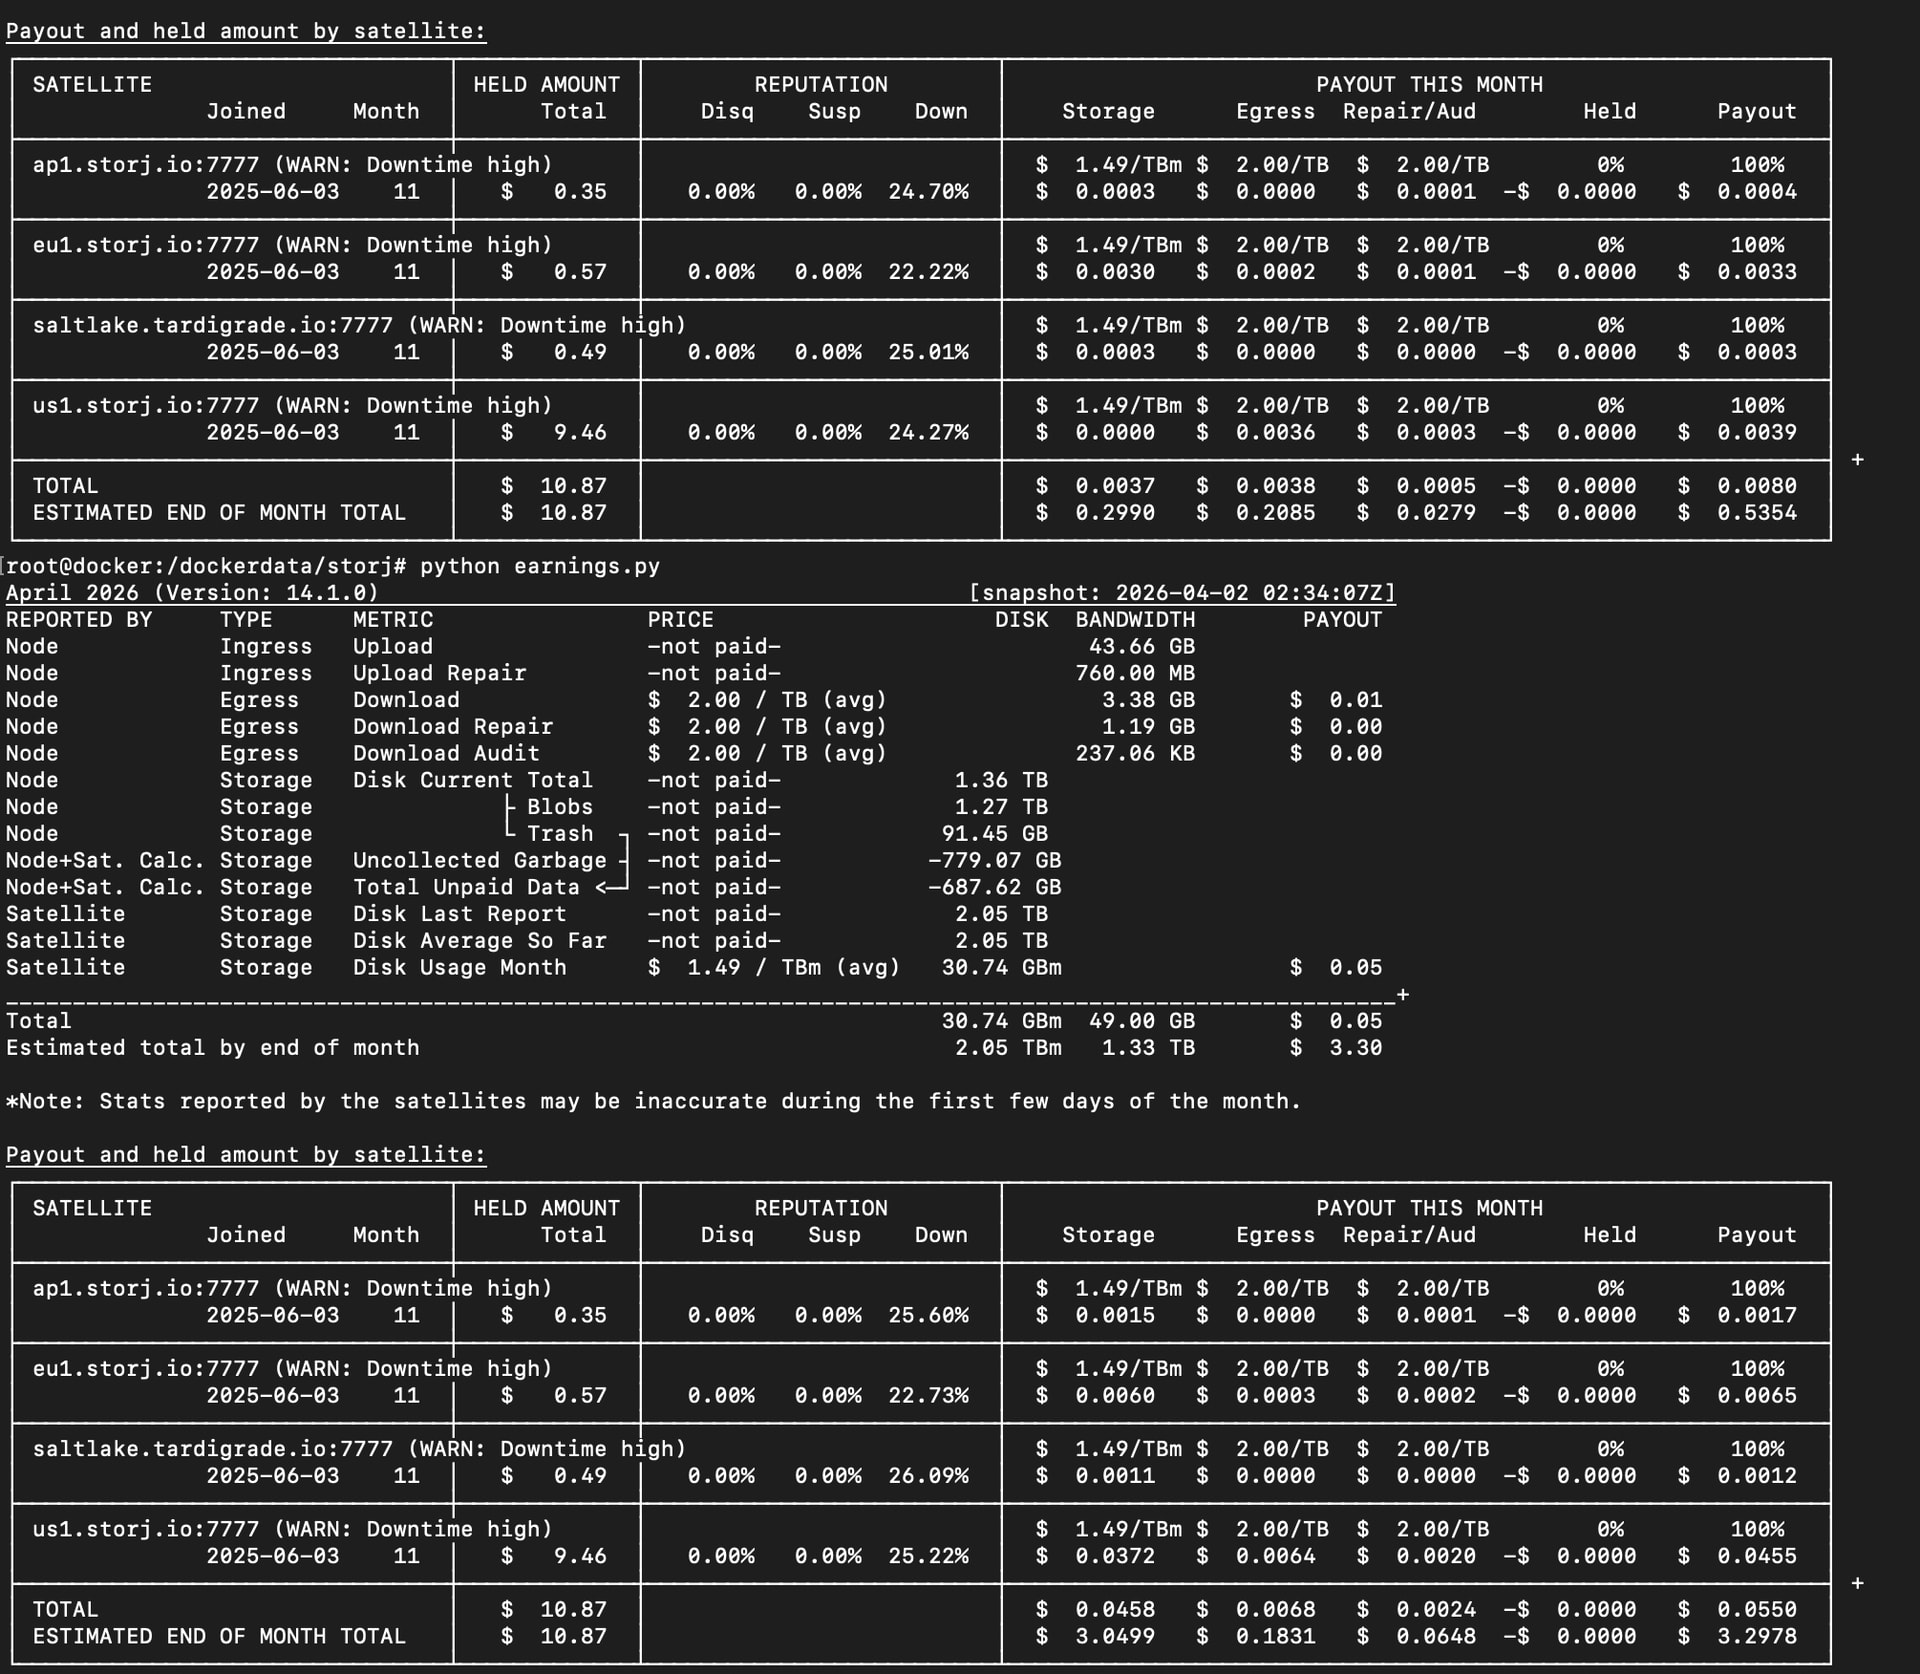Click the Trash storage 91.45 GB value
Viewport: 1920px width, 1674px height.
[994, 833]
